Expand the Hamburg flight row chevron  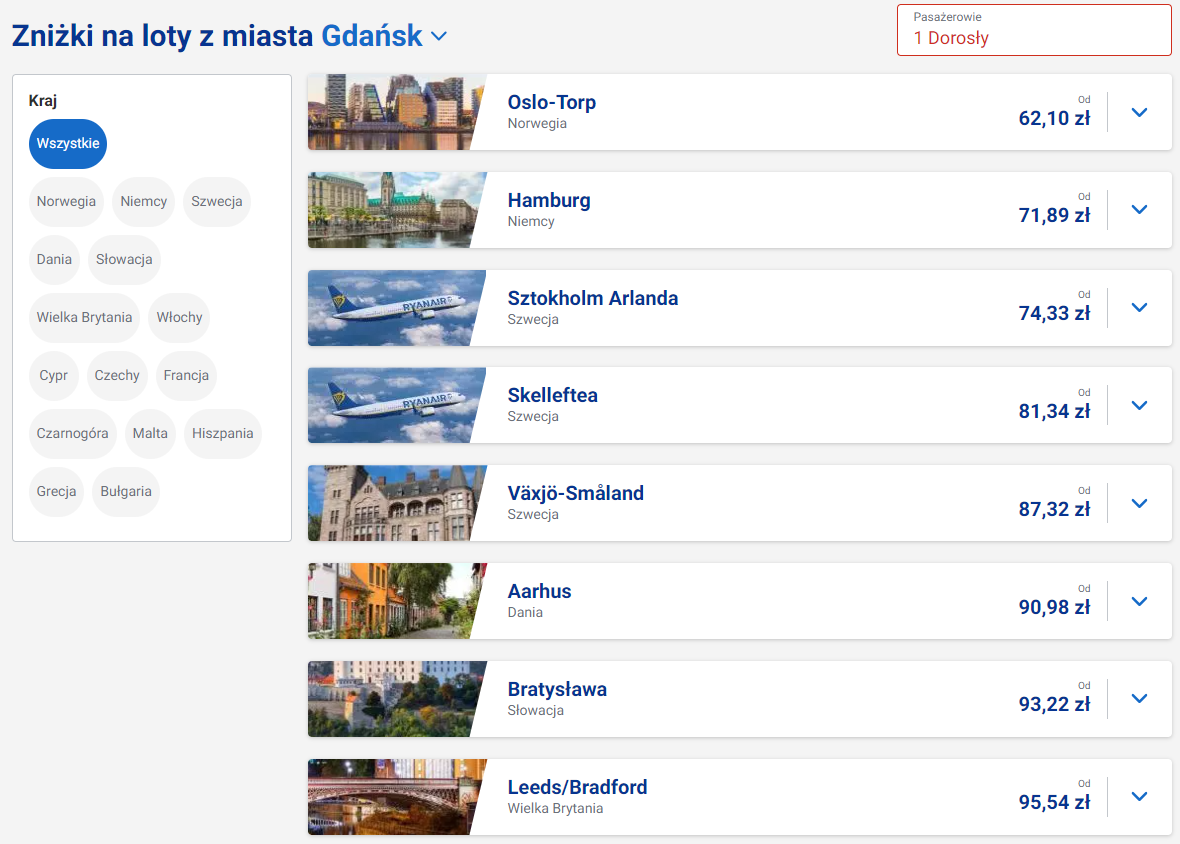(1139, 210)
